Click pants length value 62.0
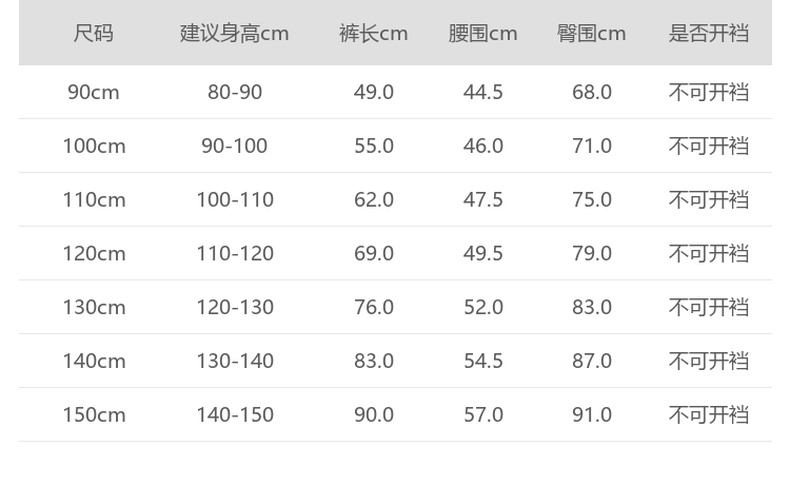This screenshot has height=485, width=790. click(374, 200)
